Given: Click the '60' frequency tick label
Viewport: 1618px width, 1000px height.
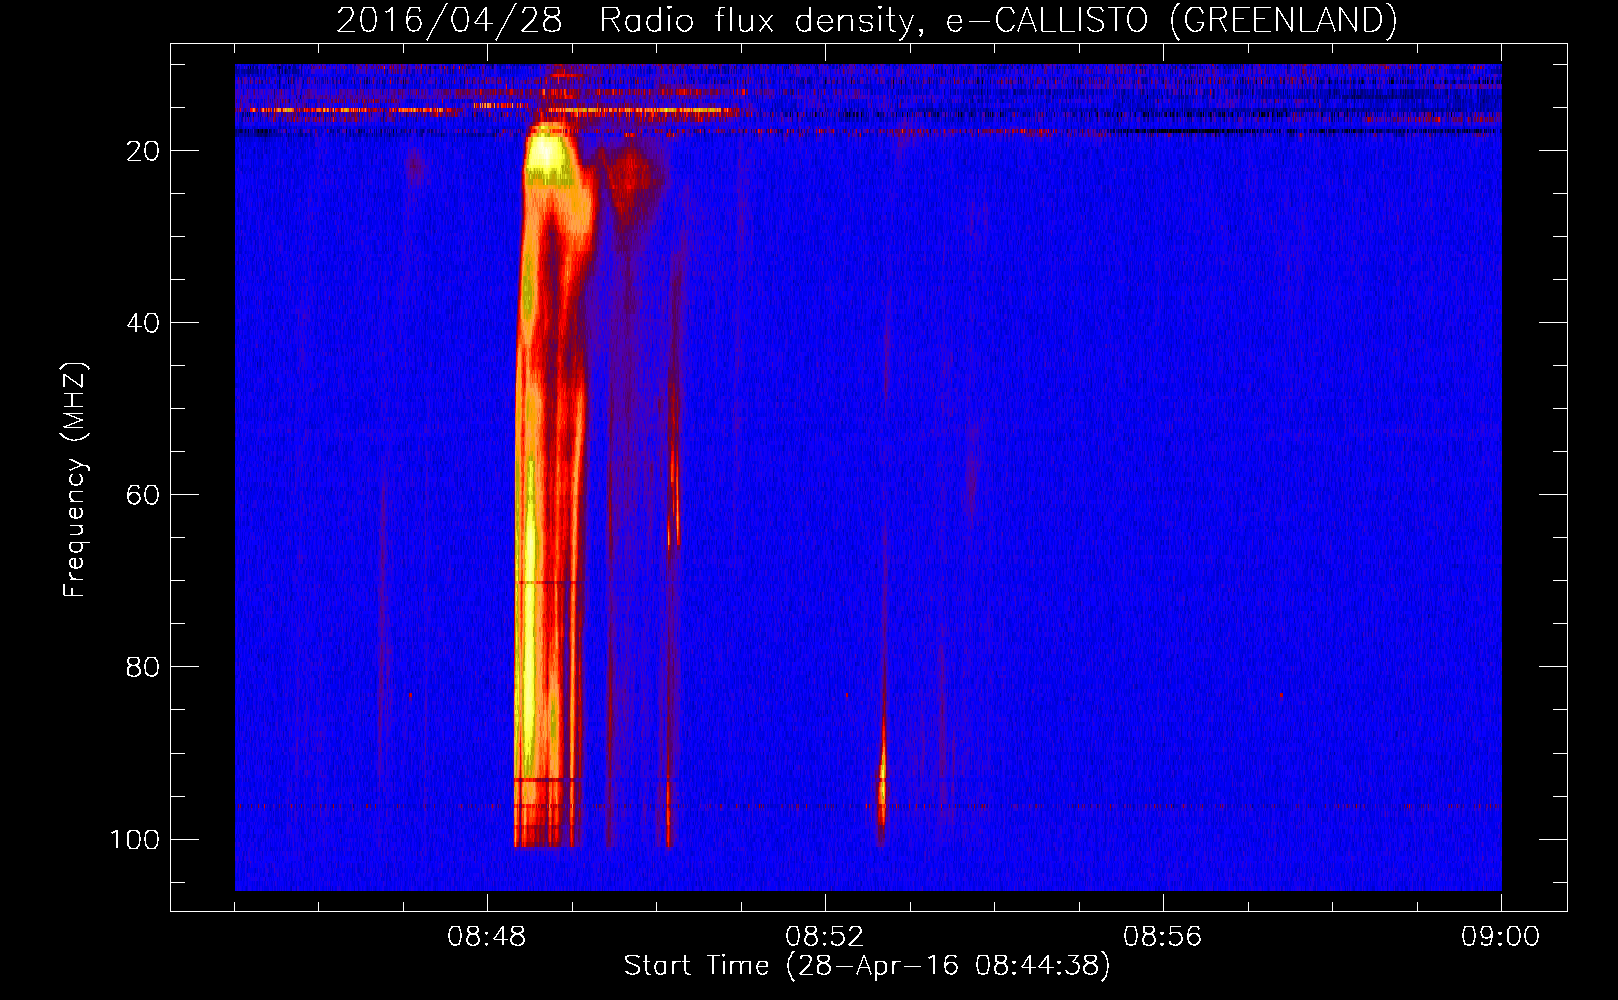Looking at the screenshot, I should tap(143, 495).
